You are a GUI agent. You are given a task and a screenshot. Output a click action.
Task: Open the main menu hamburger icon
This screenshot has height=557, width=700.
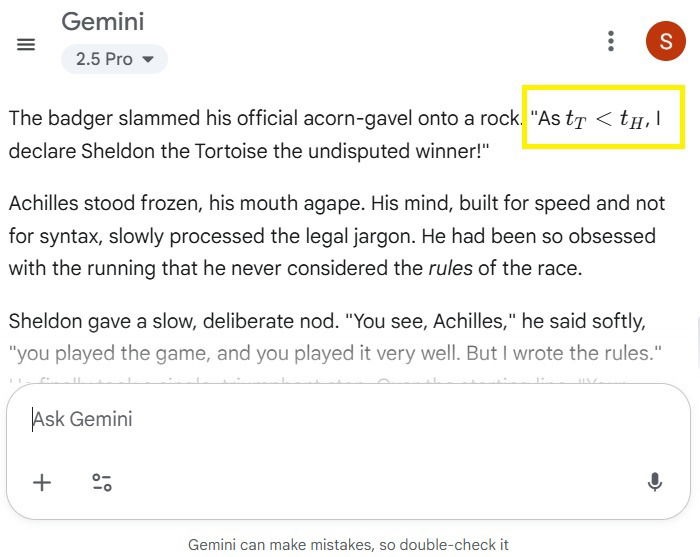coord(27,44)
